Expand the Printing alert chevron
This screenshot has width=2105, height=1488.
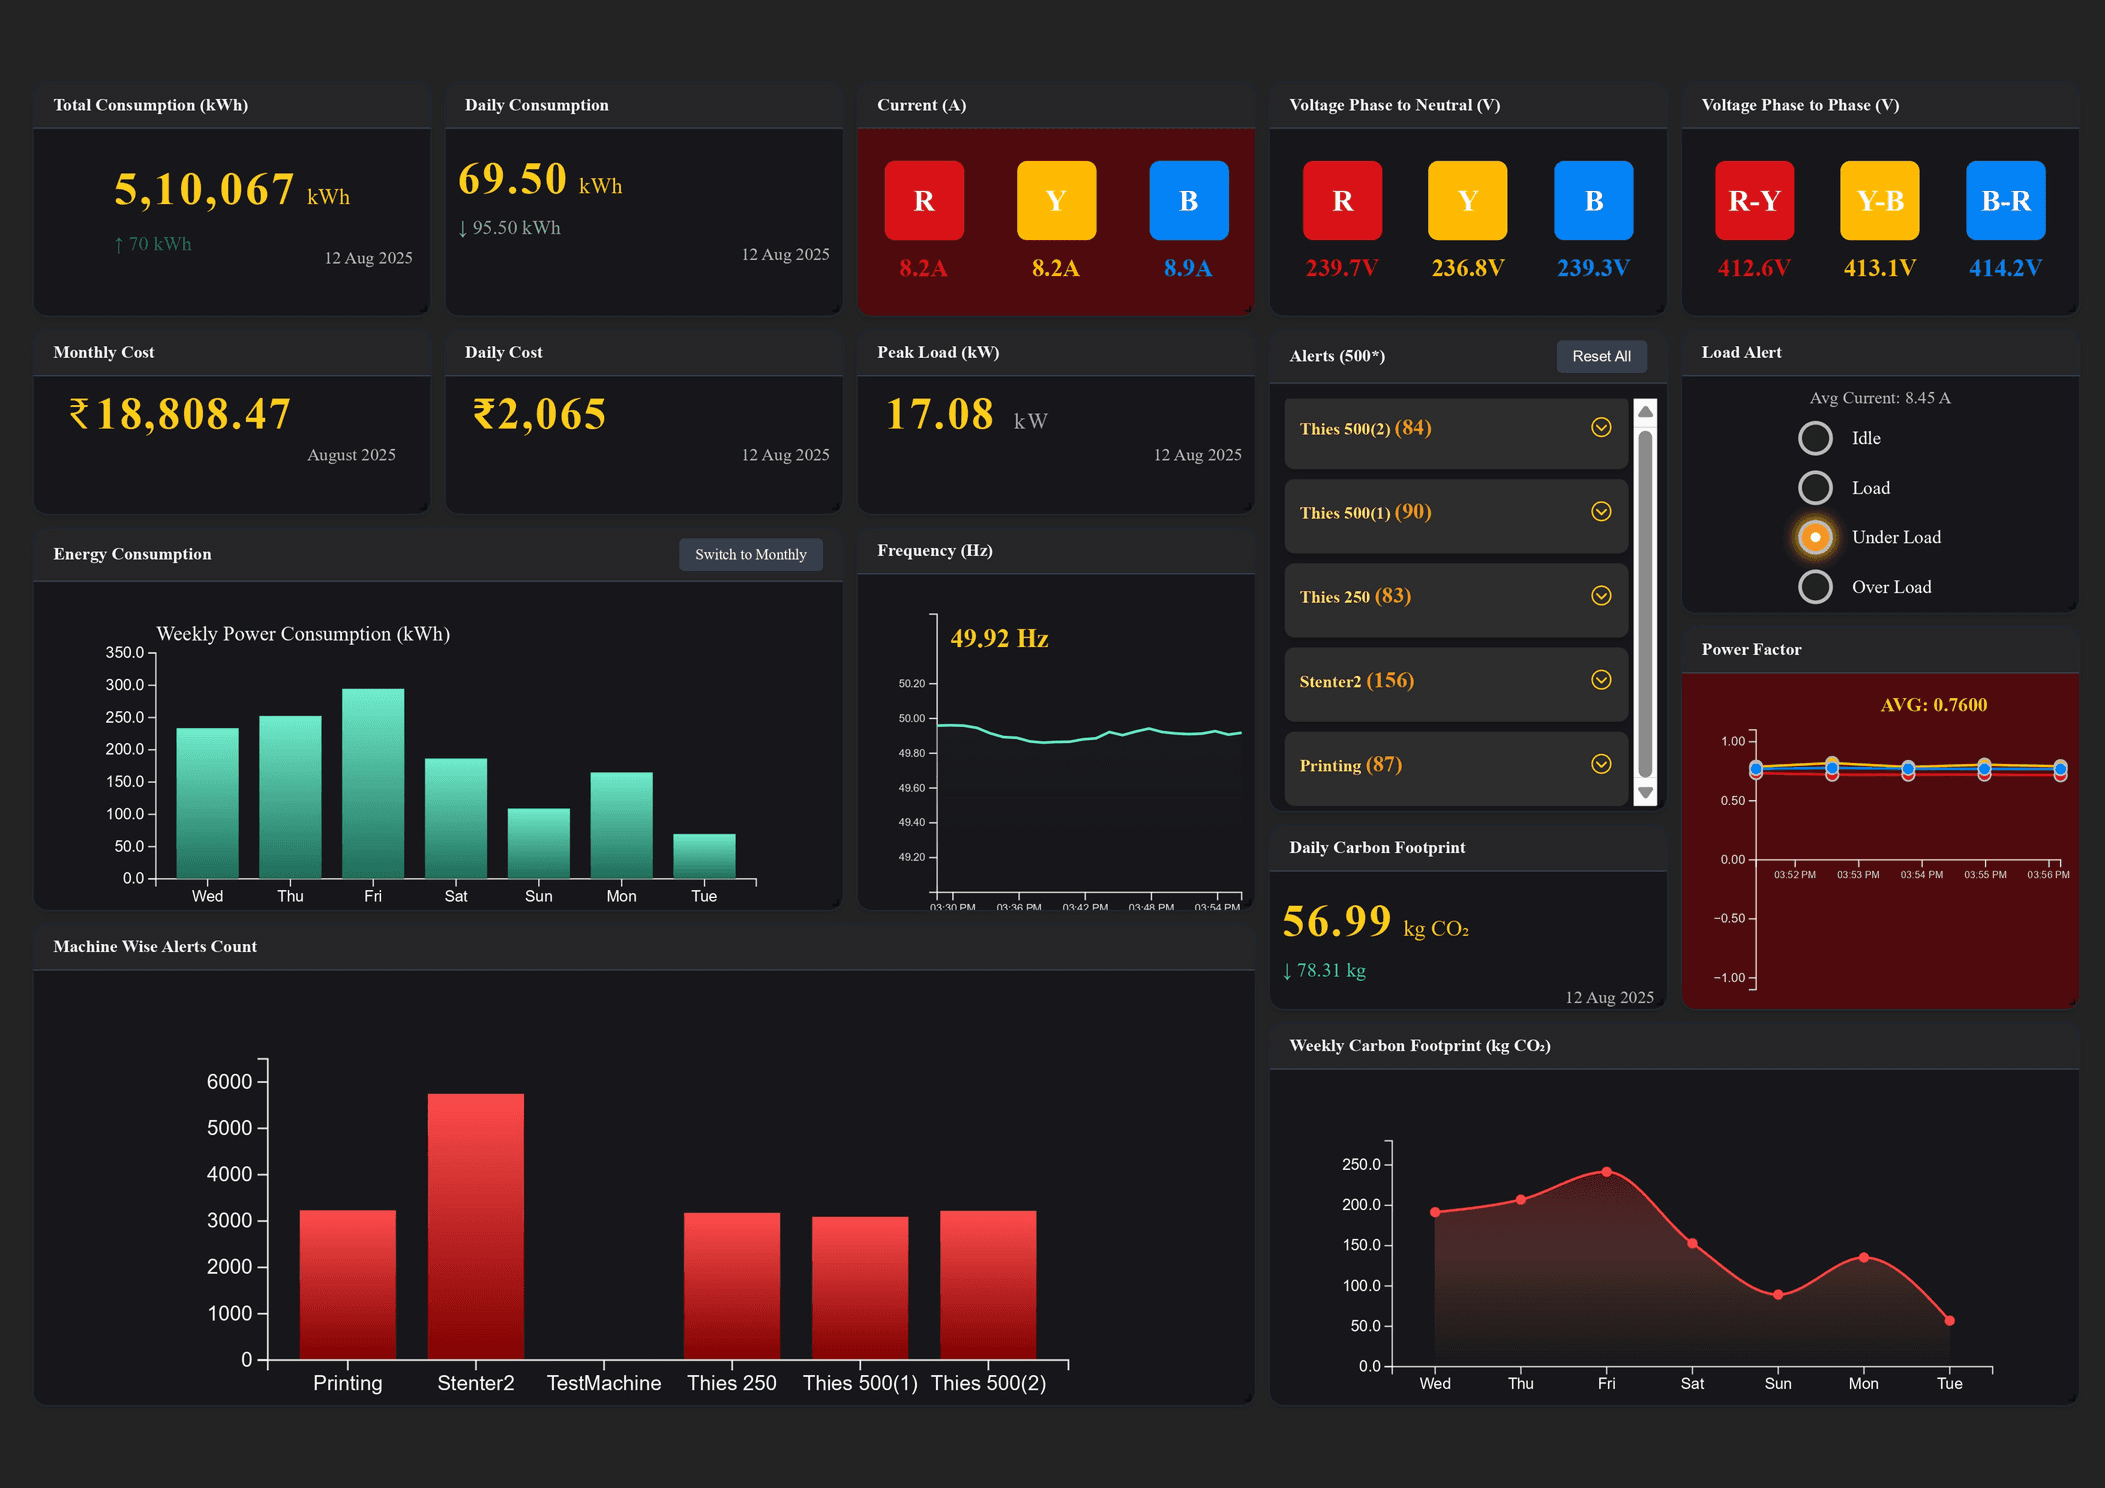1601,764
